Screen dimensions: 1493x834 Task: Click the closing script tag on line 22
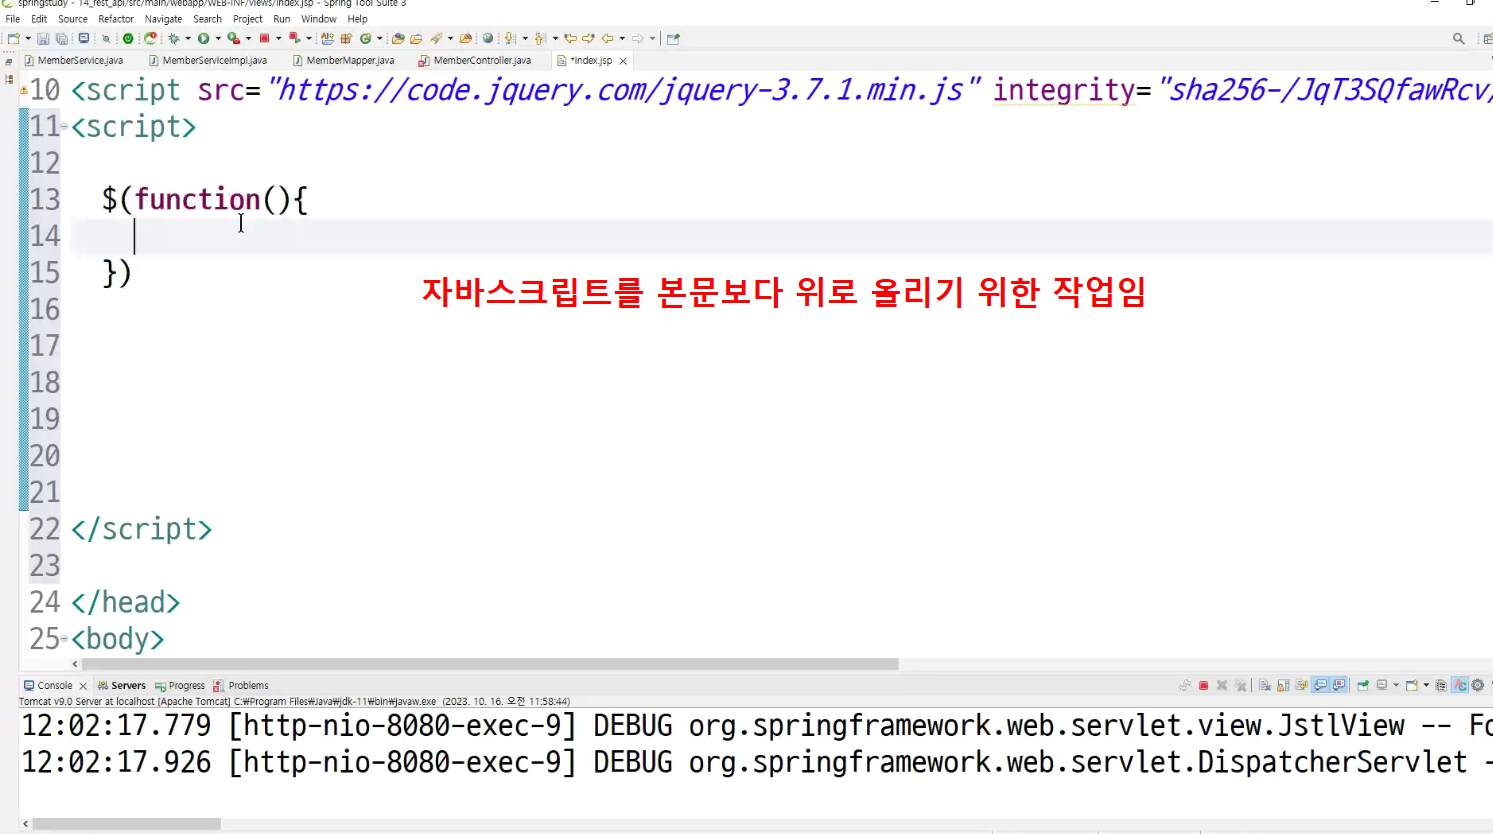point(141,529)
